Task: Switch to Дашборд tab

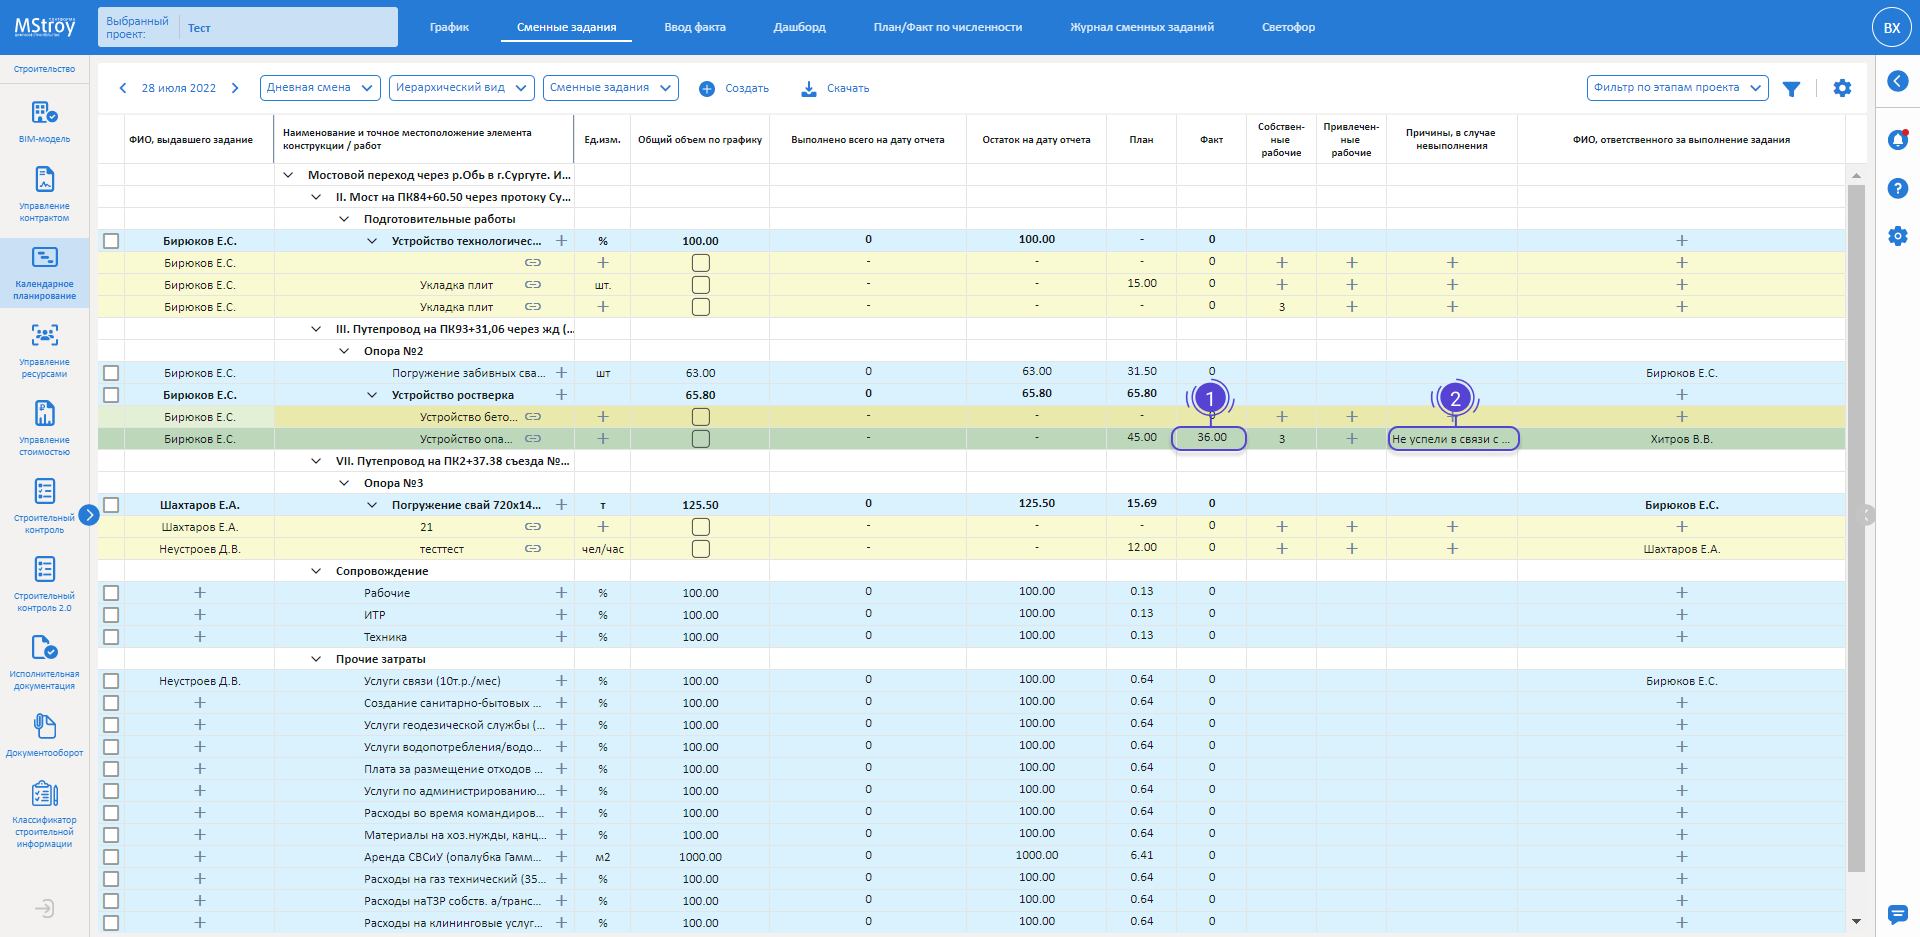Action: coord(799,27)
